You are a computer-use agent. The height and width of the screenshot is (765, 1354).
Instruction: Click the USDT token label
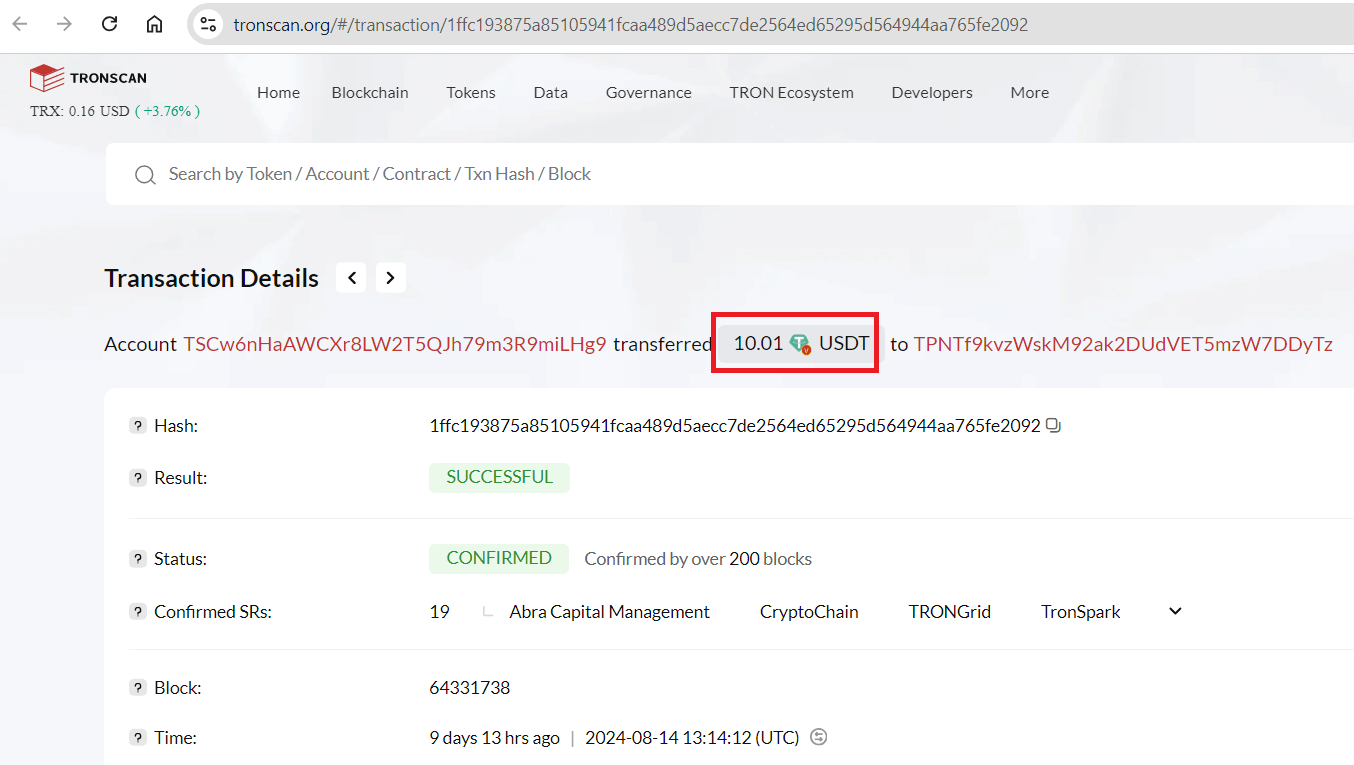[844, 344]
